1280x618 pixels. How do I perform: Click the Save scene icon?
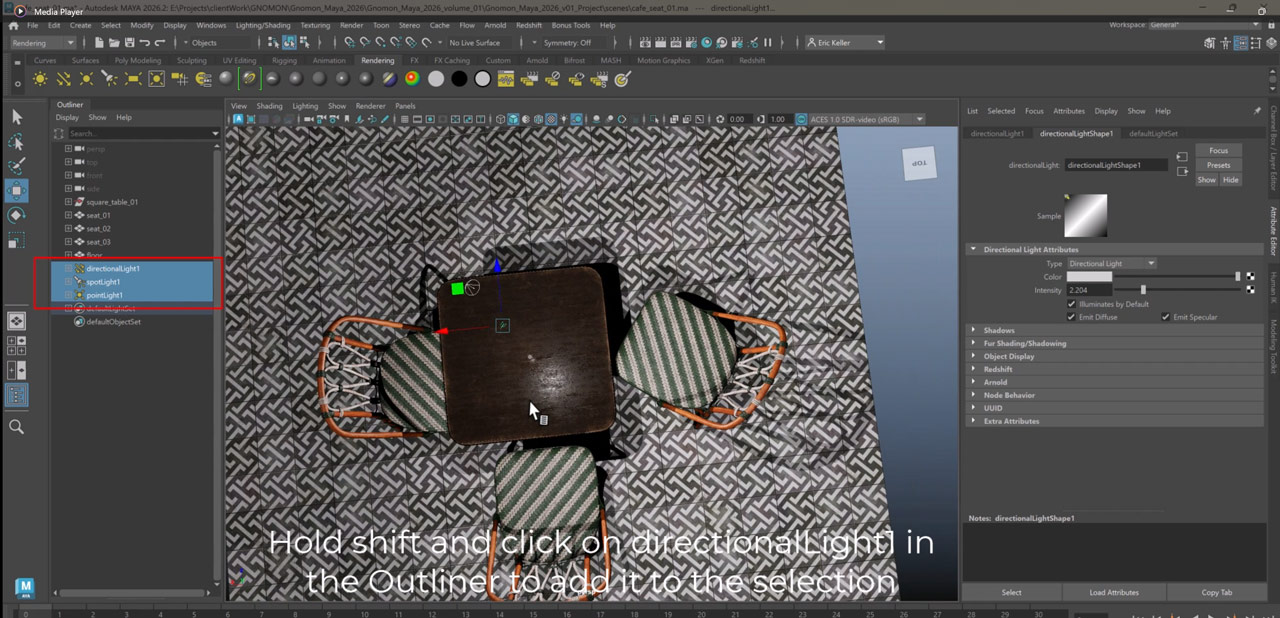(129, 43)
